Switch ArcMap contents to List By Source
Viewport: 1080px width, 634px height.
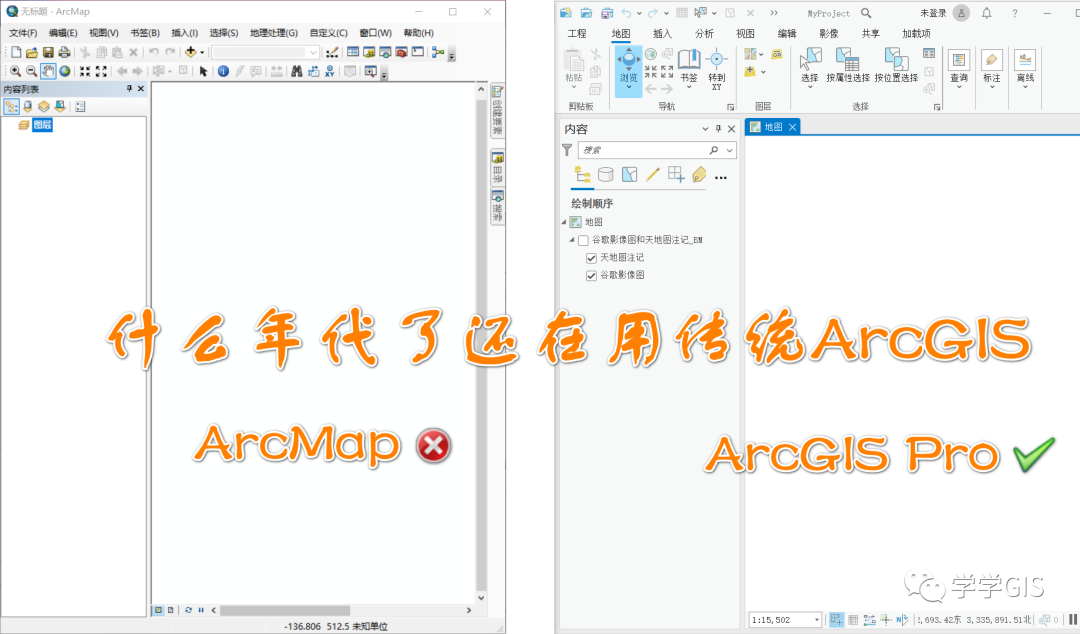(28, 106)
